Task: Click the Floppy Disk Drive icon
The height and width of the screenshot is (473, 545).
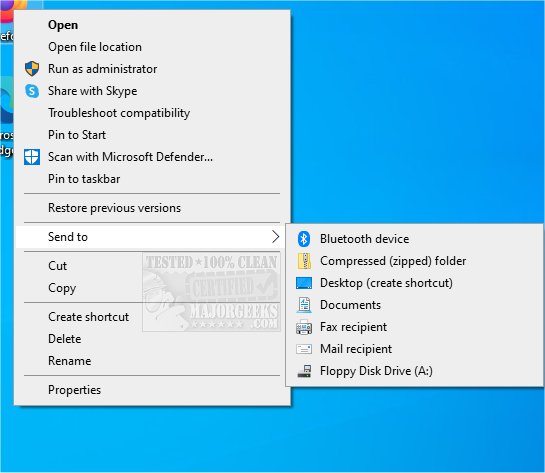Action: pos(304,371)
